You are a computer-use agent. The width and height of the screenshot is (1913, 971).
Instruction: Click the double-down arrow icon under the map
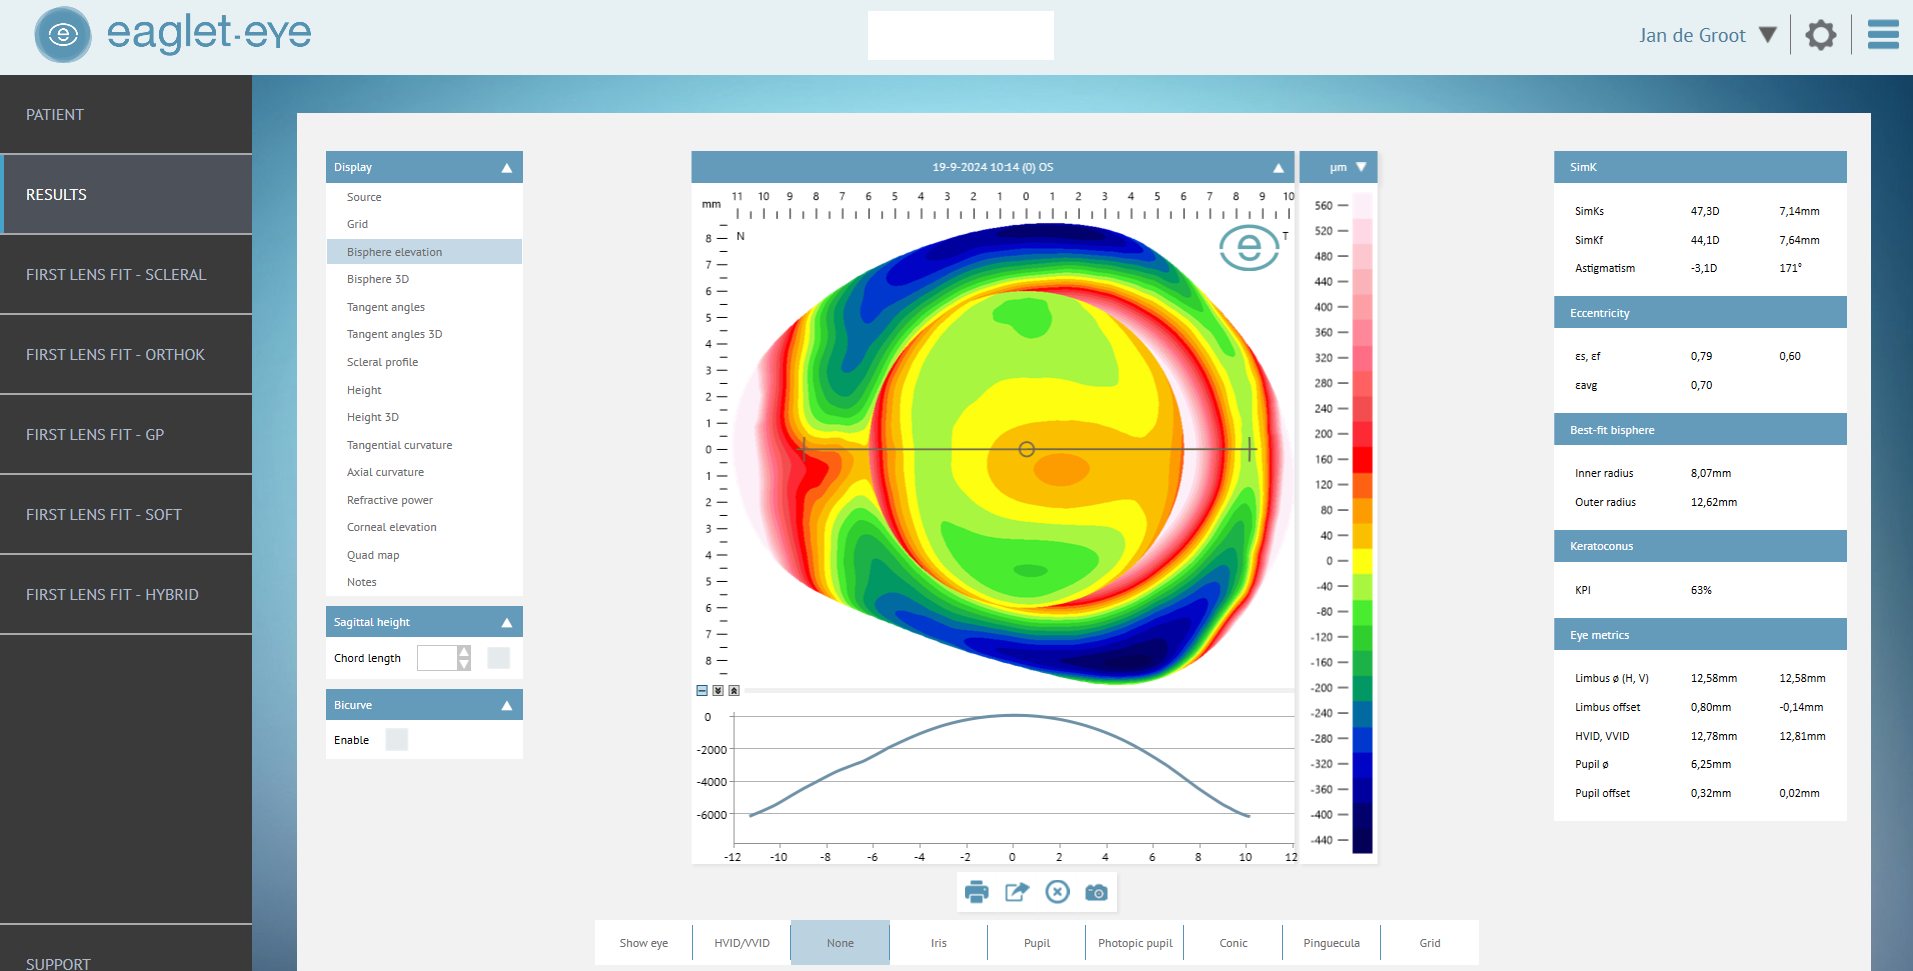point(718,691)
